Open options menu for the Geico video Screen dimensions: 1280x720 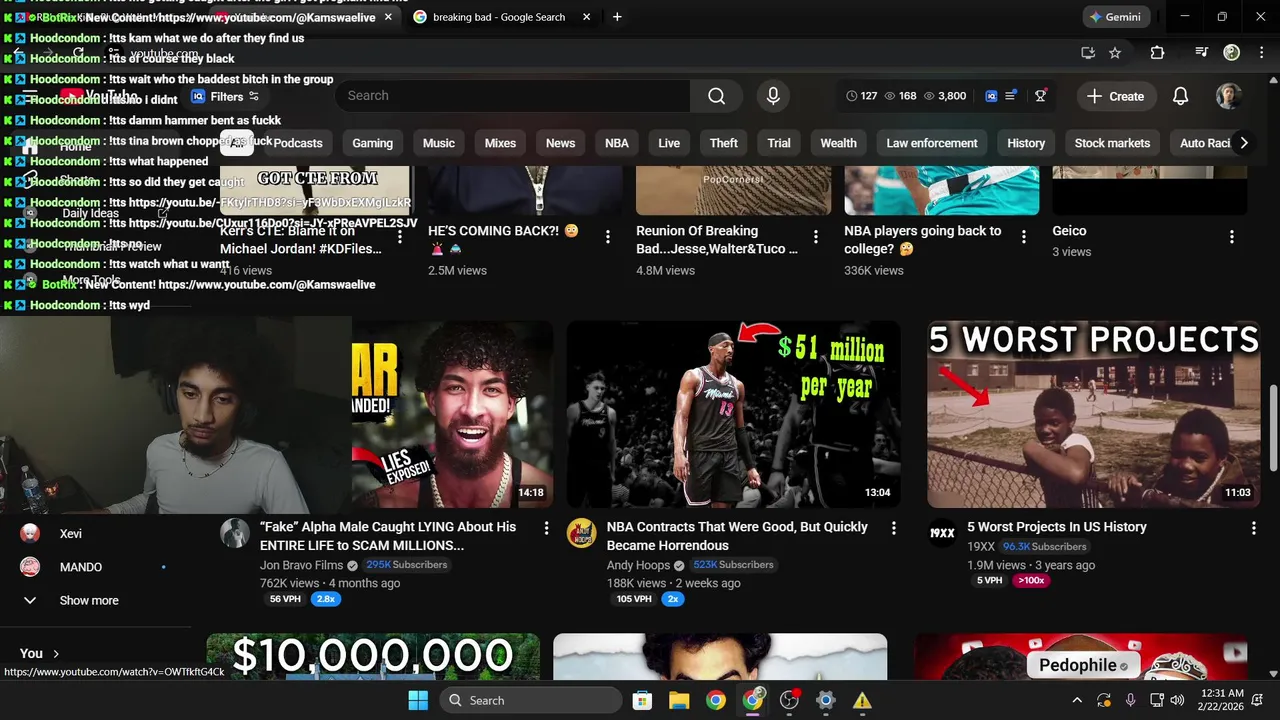point(1231,237)
